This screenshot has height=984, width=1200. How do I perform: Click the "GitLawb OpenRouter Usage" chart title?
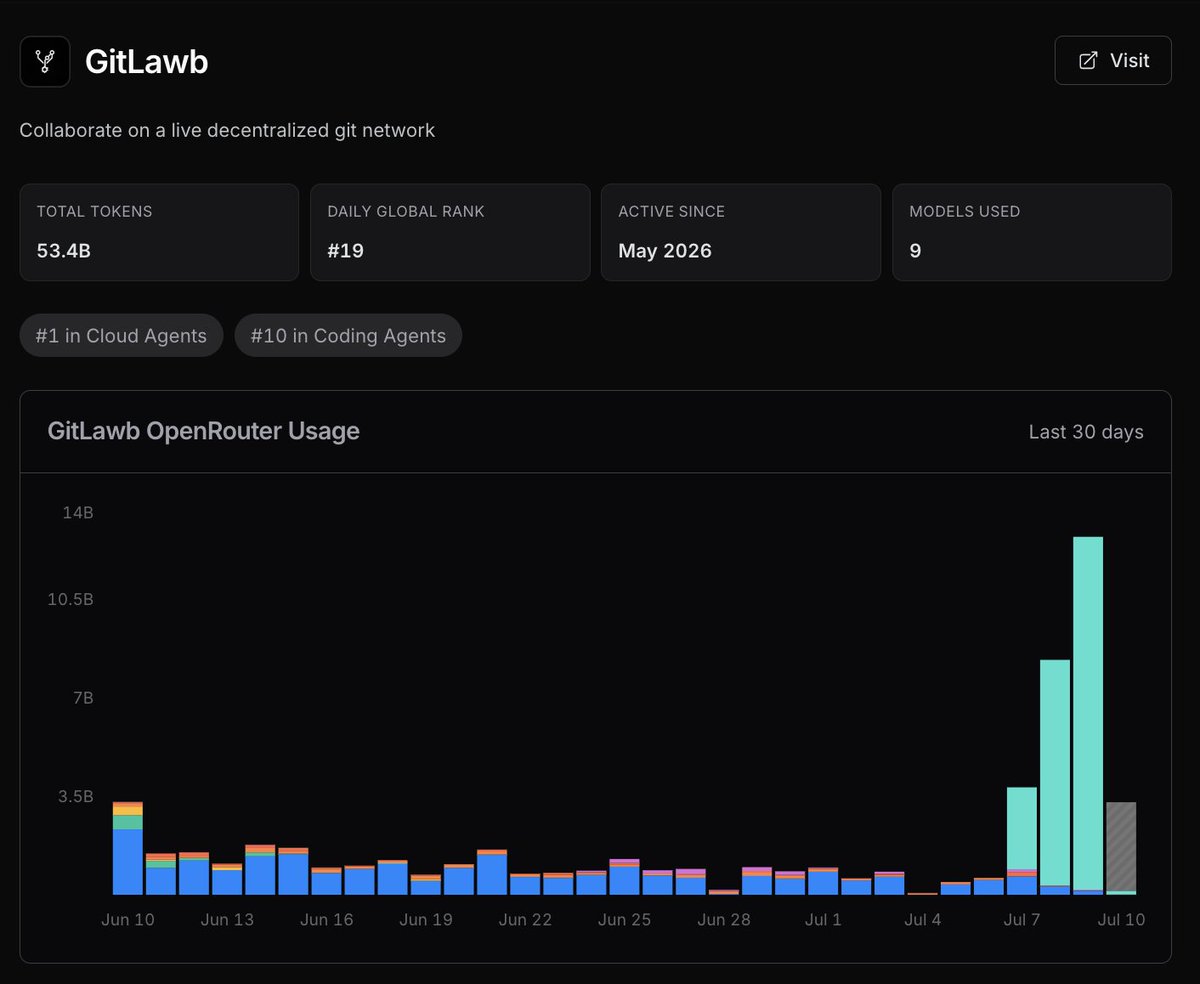pos(204,431)
